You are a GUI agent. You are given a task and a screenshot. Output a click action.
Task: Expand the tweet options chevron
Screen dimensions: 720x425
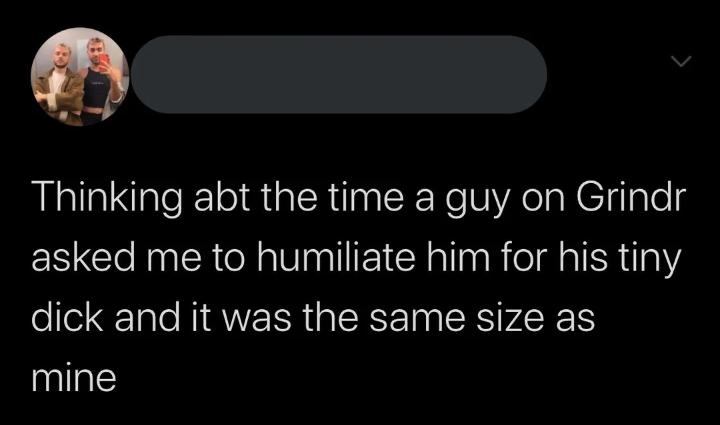click(x=681, y=61)
